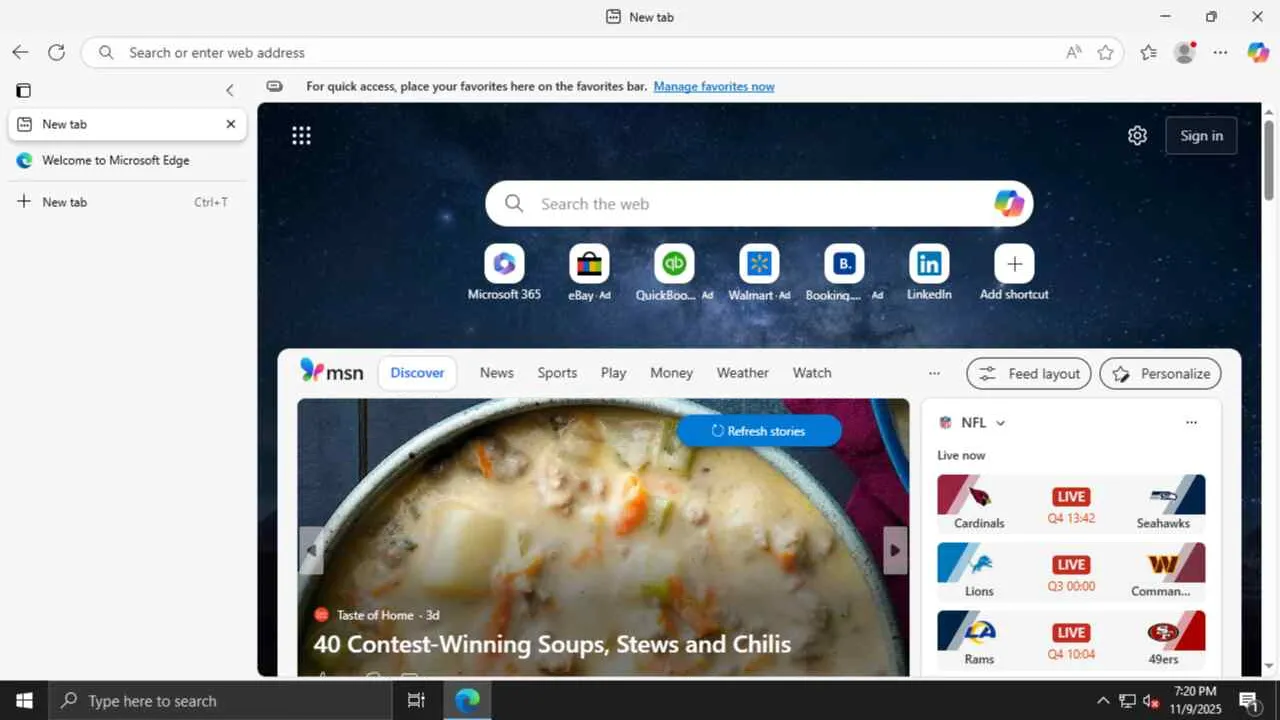Open a new tab from the sidebar

(127, 202)
